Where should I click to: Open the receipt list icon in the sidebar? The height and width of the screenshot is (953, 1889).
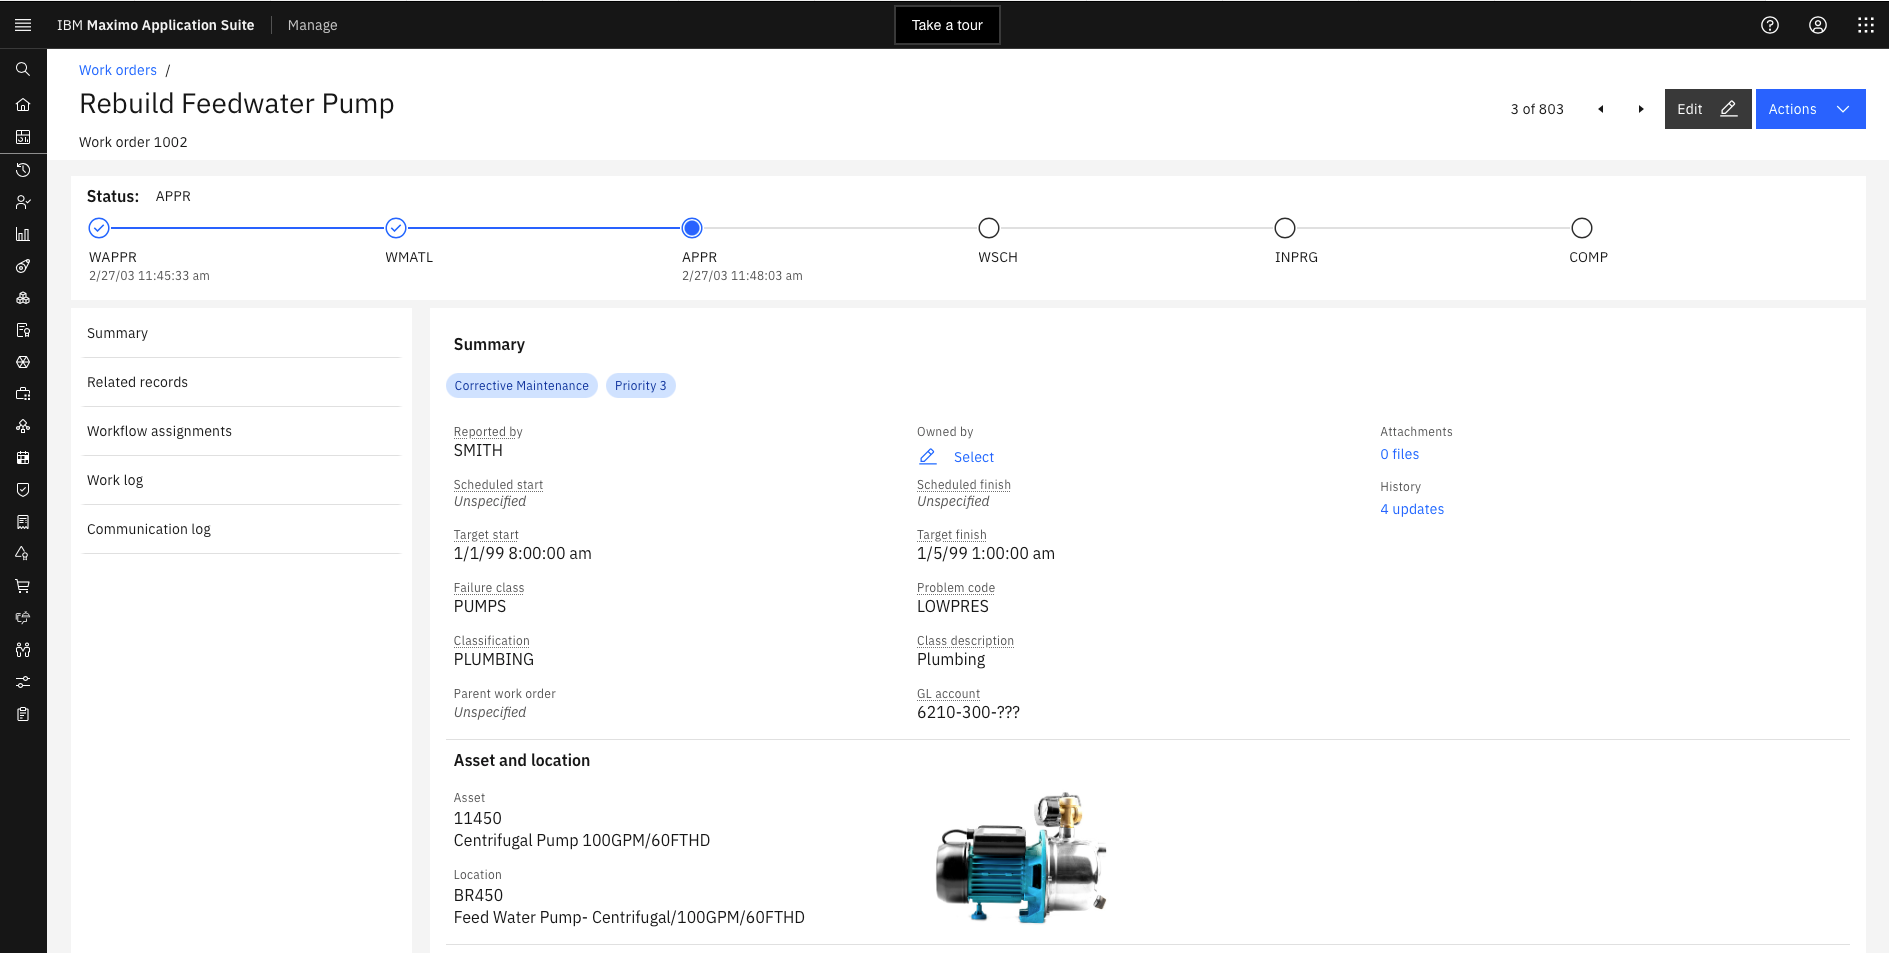click(x=23, y=522)
